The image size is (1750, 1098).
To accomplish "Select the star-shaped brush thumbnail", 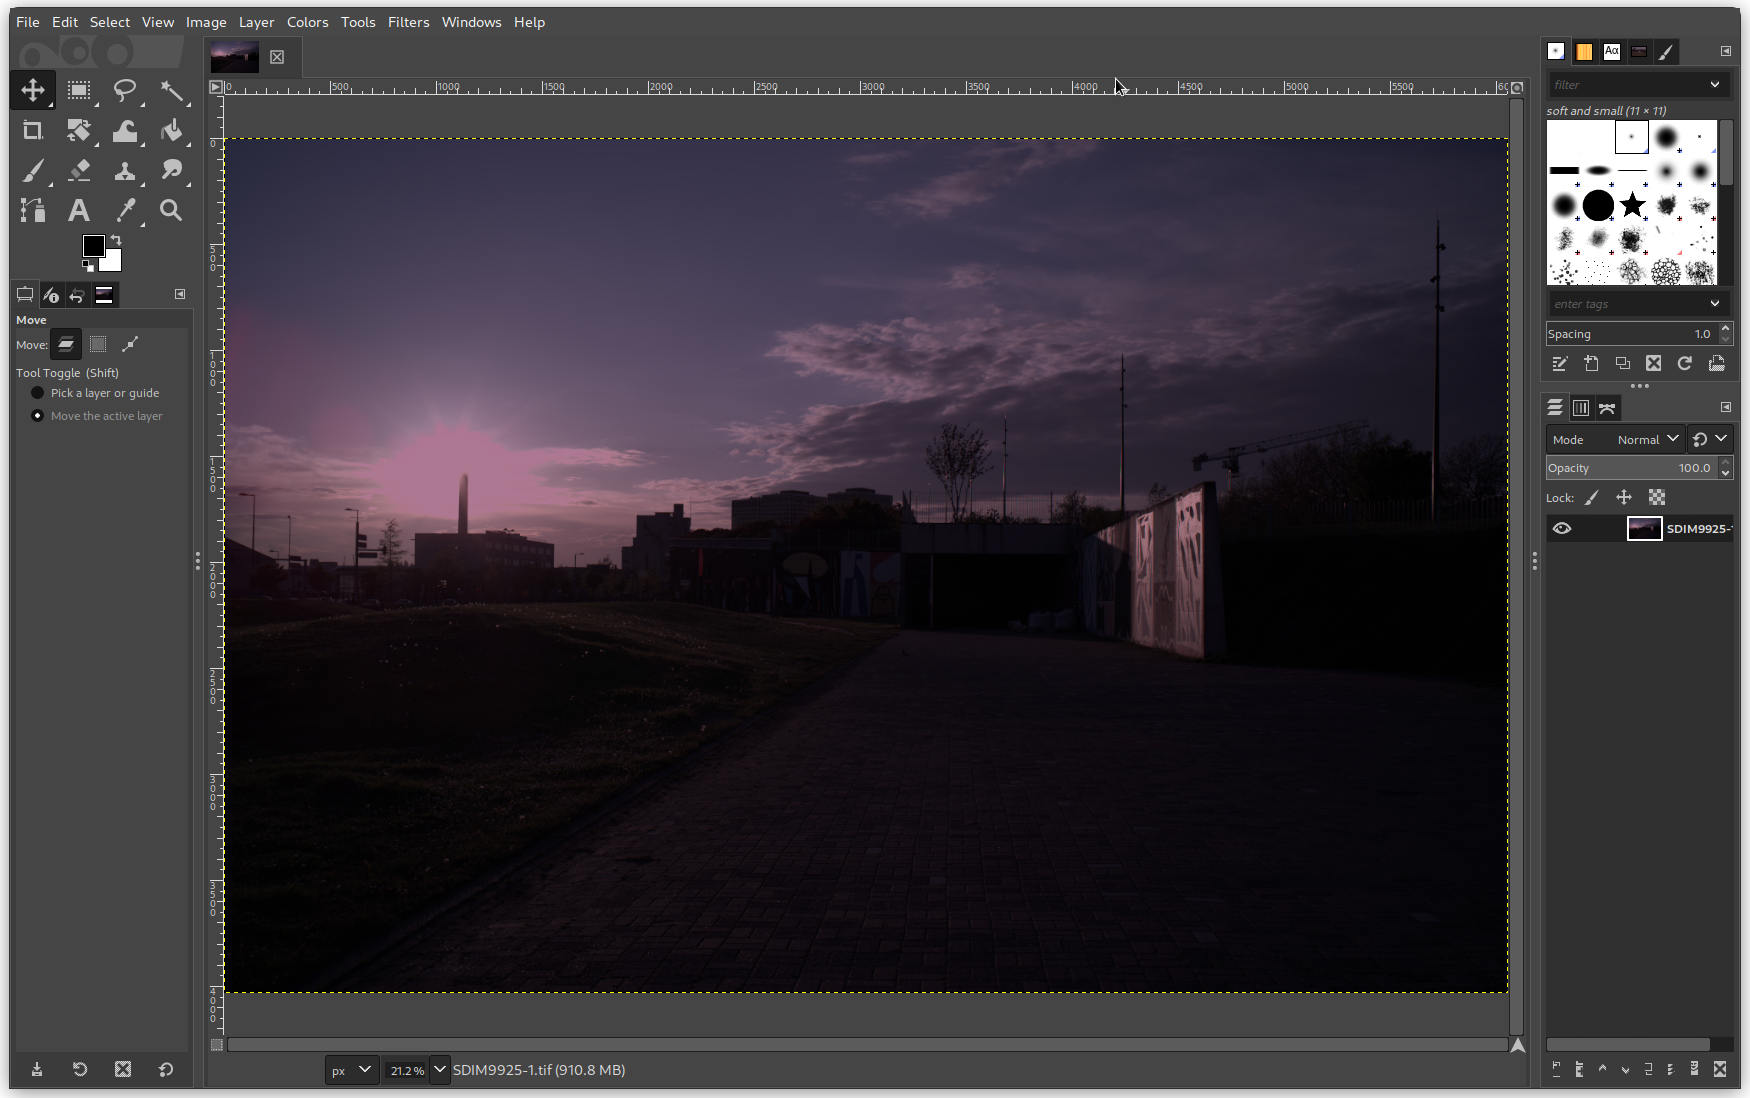I will point(1632,205).
